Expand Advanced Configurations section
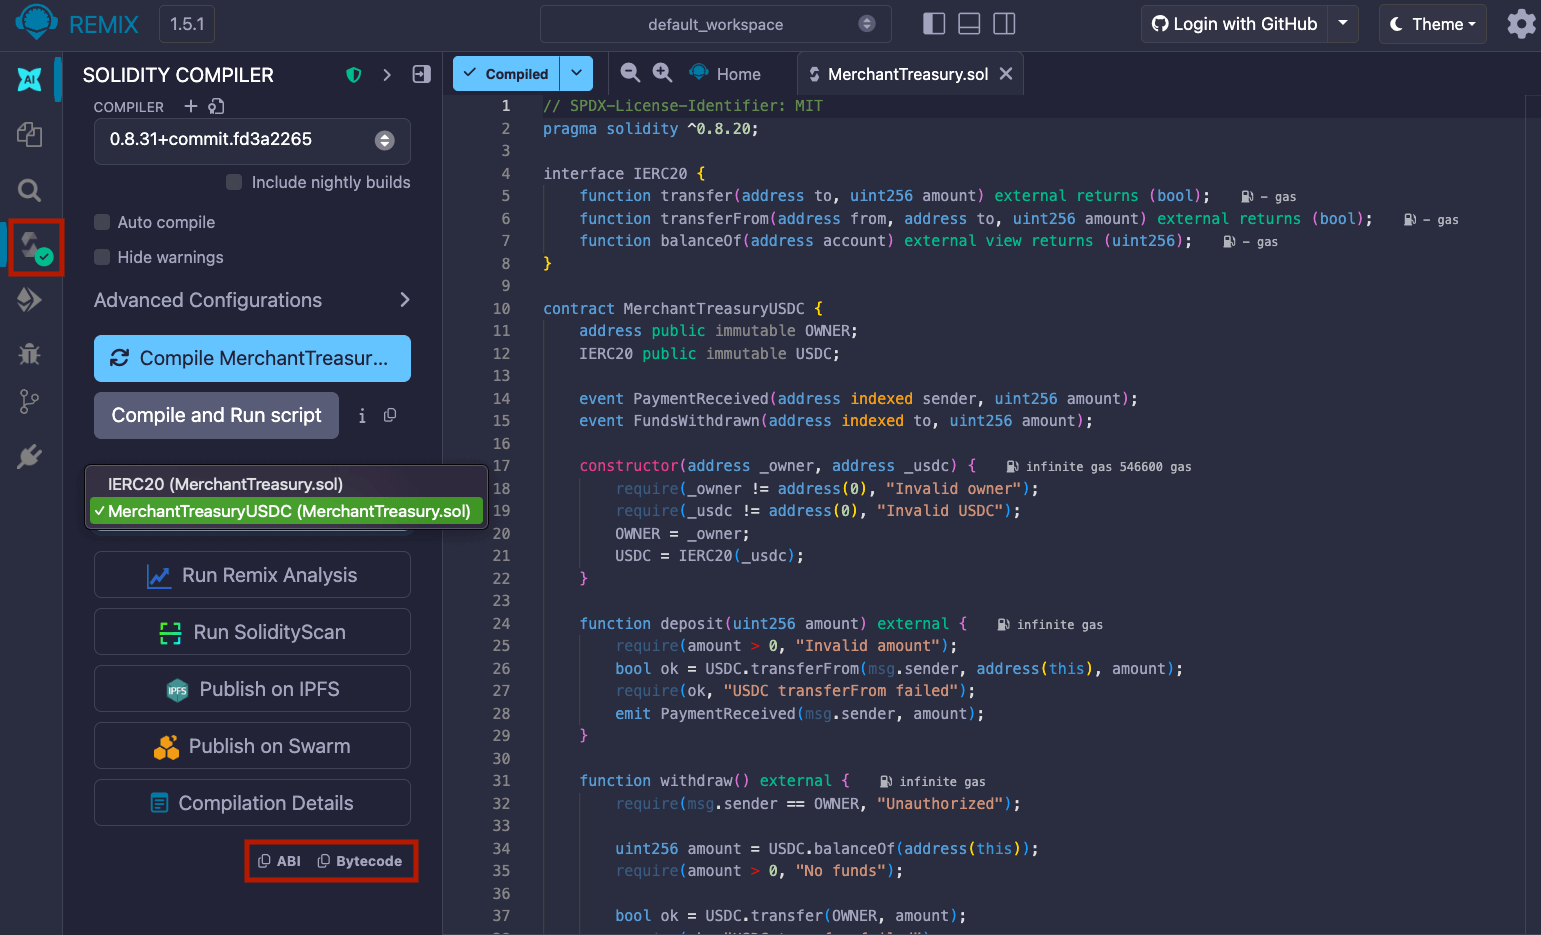 (252, 300)
